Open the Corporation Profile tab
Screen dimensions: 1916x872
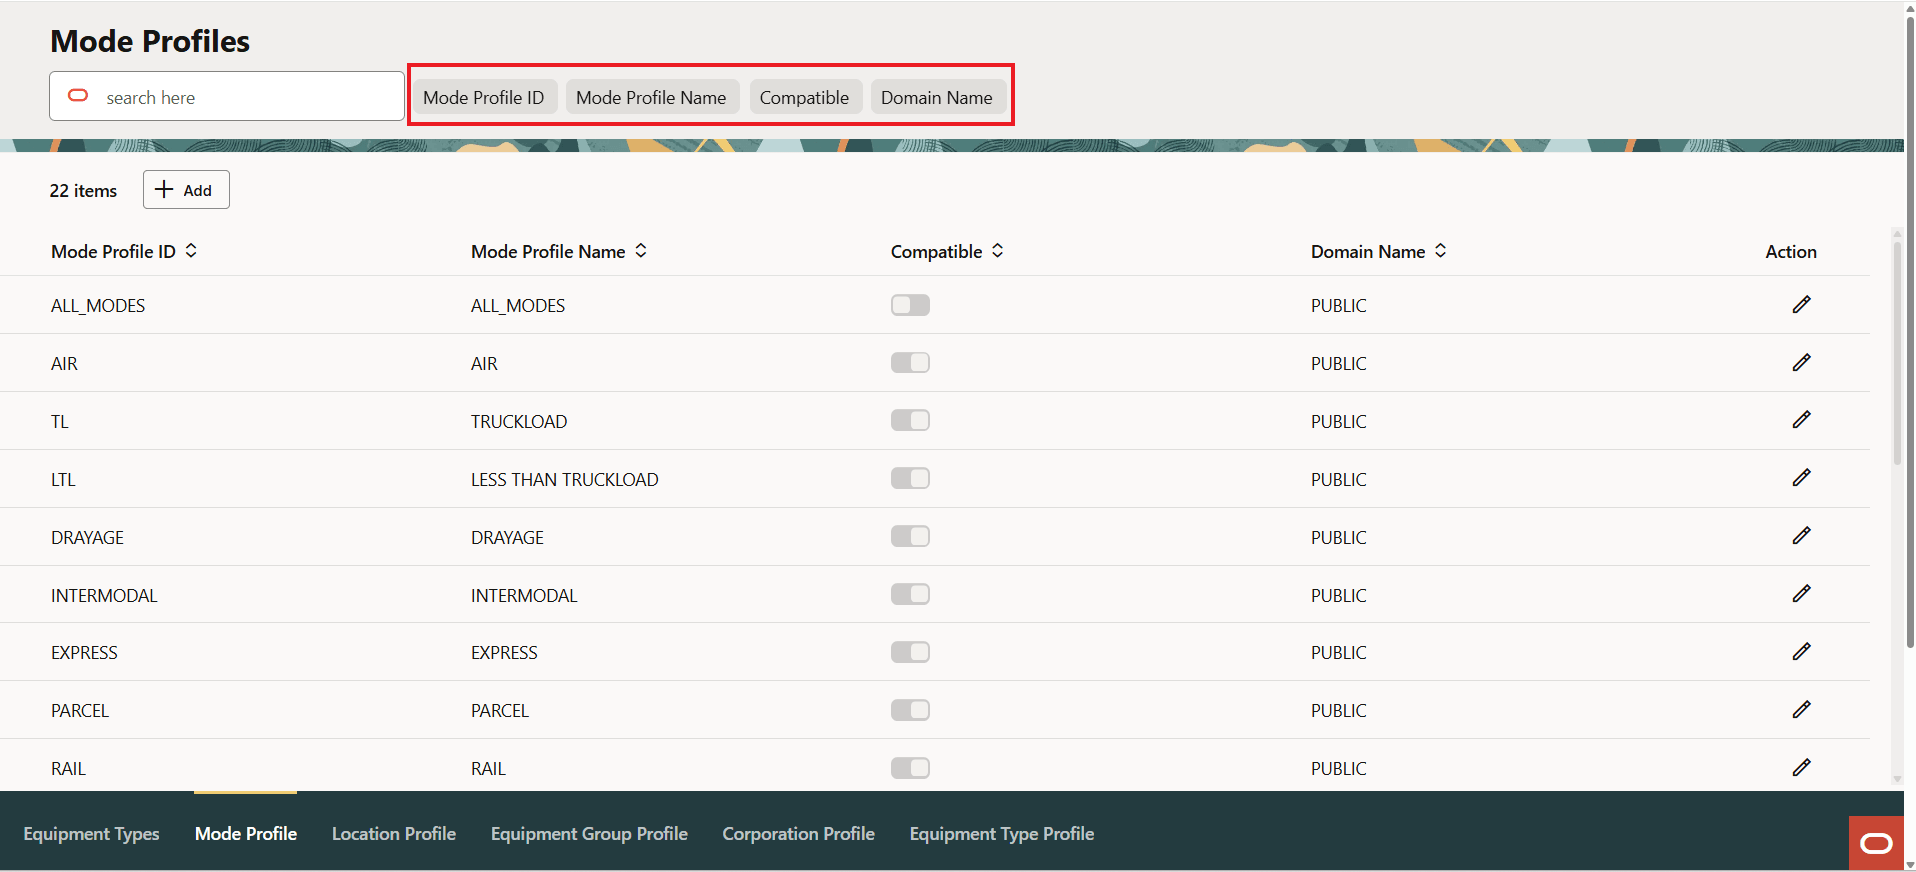(799, 834)
